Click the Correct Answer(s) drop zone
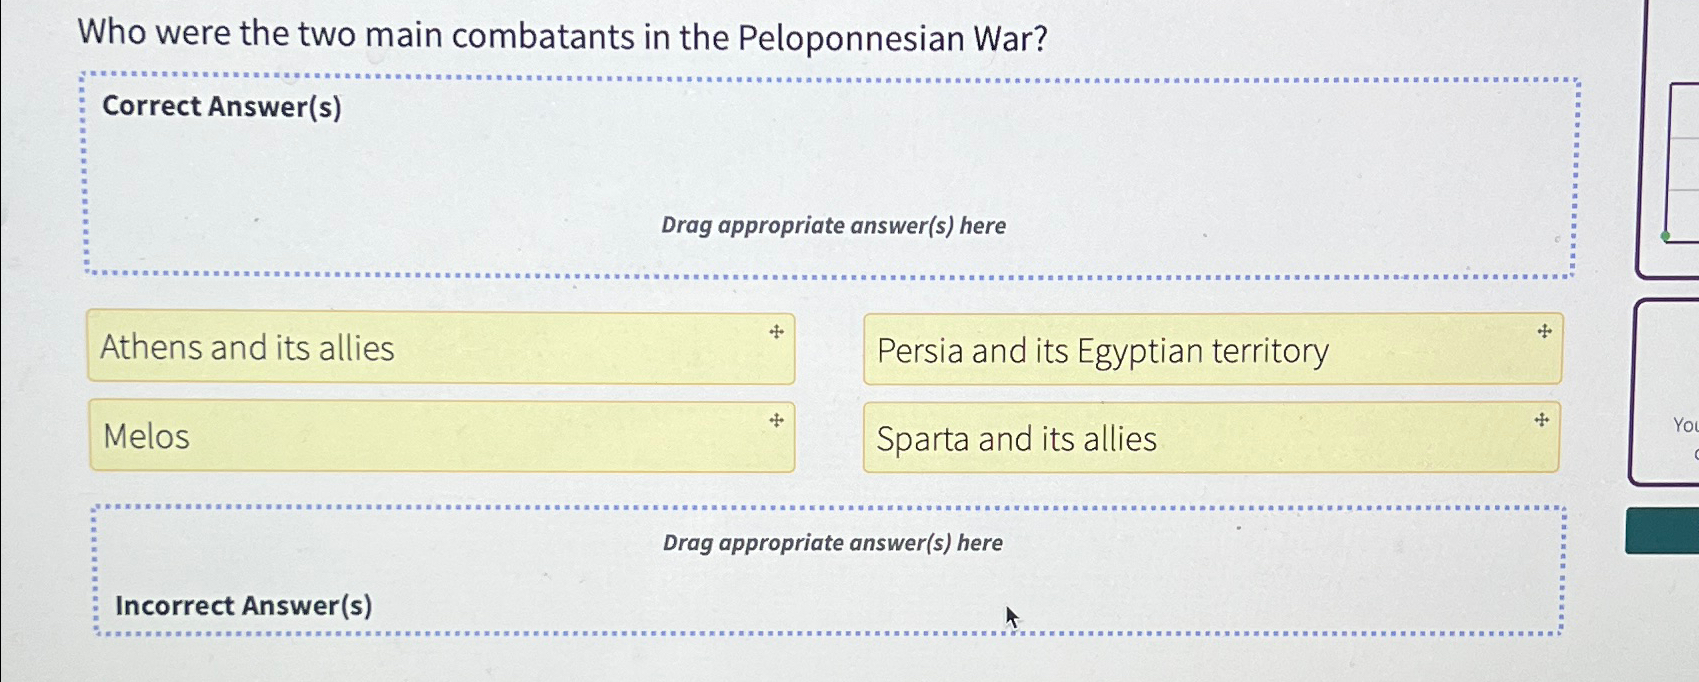Viewport: 1699px width, 682px height. click(x=830, y=170)
